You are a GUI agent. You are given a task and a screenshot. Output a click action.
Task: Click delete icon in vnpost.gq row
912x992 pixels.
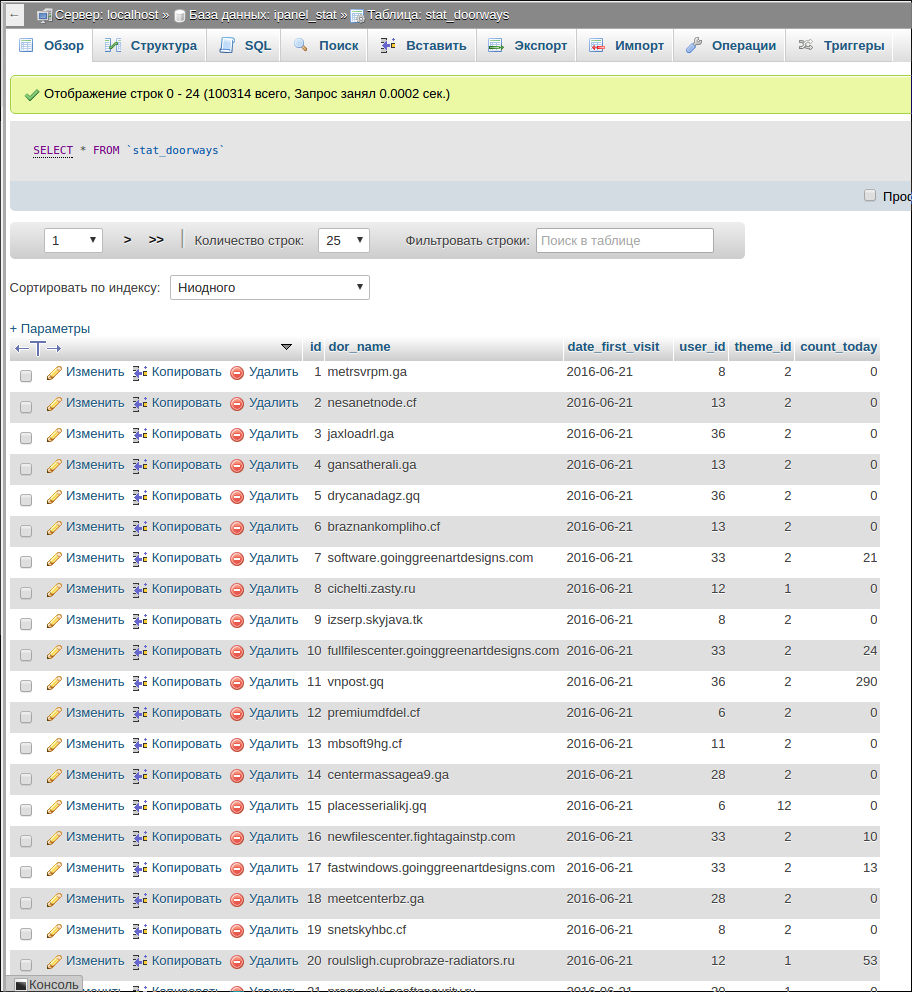(237, 683)
